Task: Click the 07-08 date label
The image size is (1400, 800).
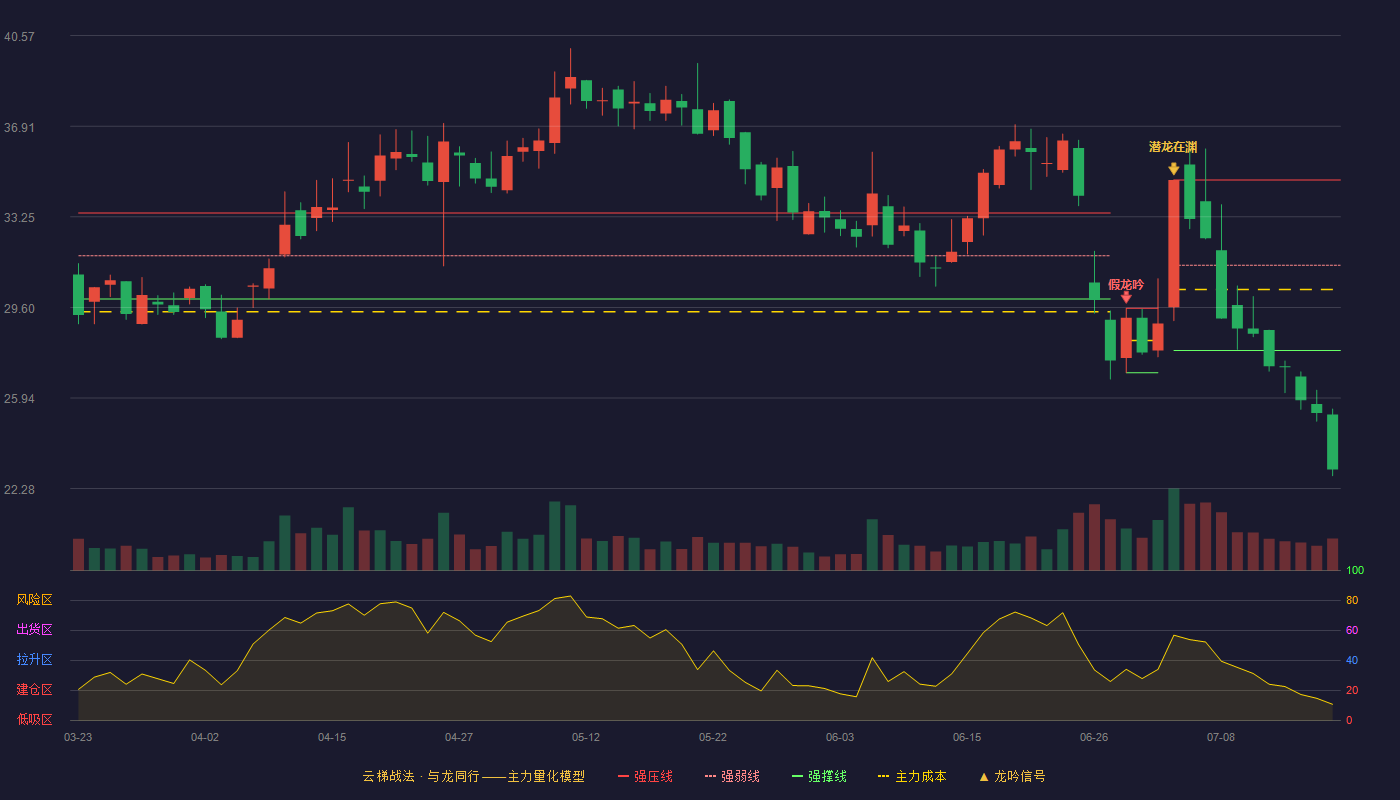Action: 1221,737
